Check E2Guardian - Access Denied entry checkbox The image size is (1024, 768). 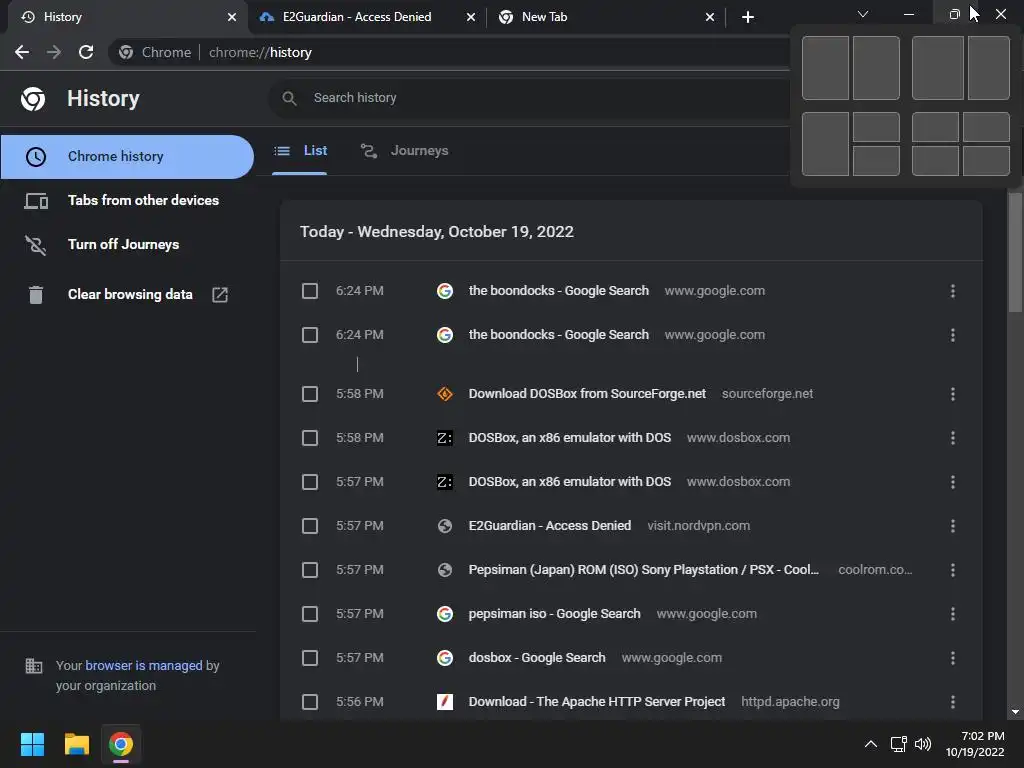click(310, 526)
